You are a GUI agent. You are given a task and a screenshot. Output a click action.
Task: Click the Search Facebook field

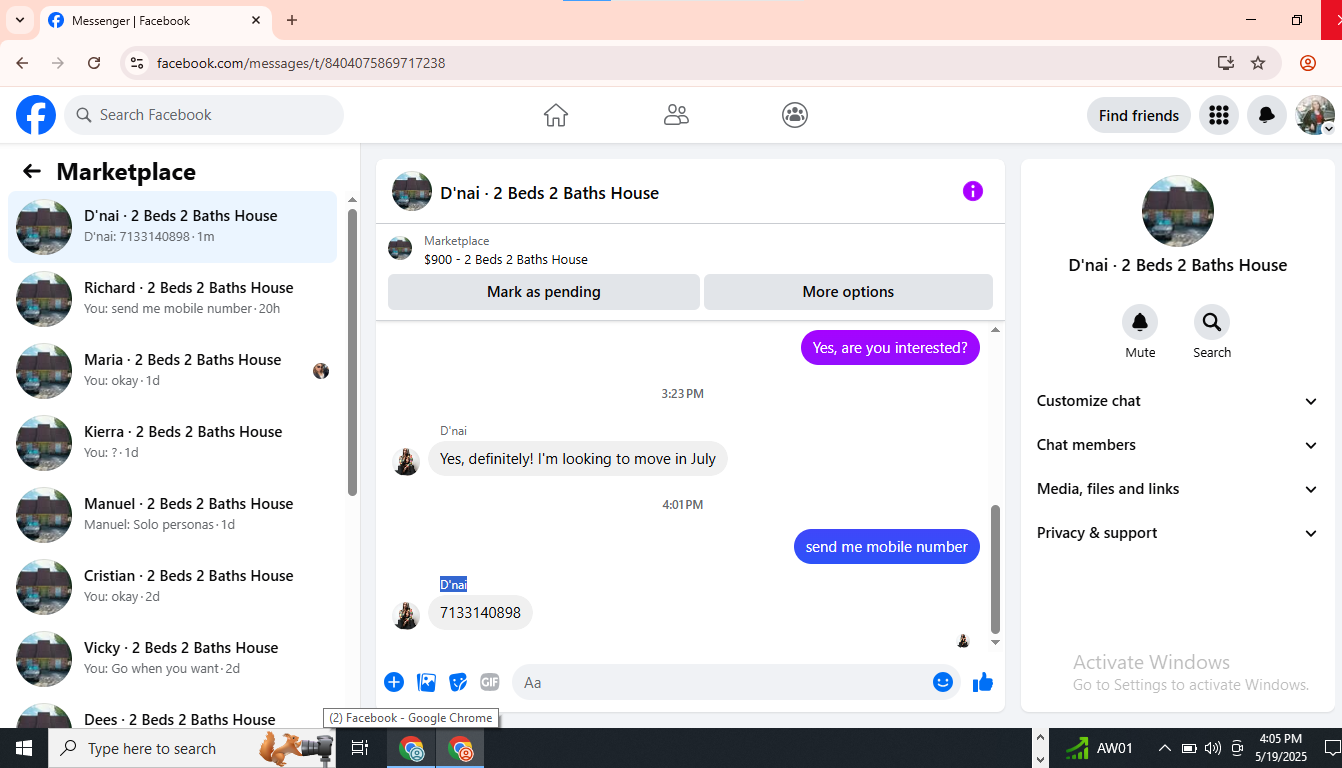coord(204,115)
